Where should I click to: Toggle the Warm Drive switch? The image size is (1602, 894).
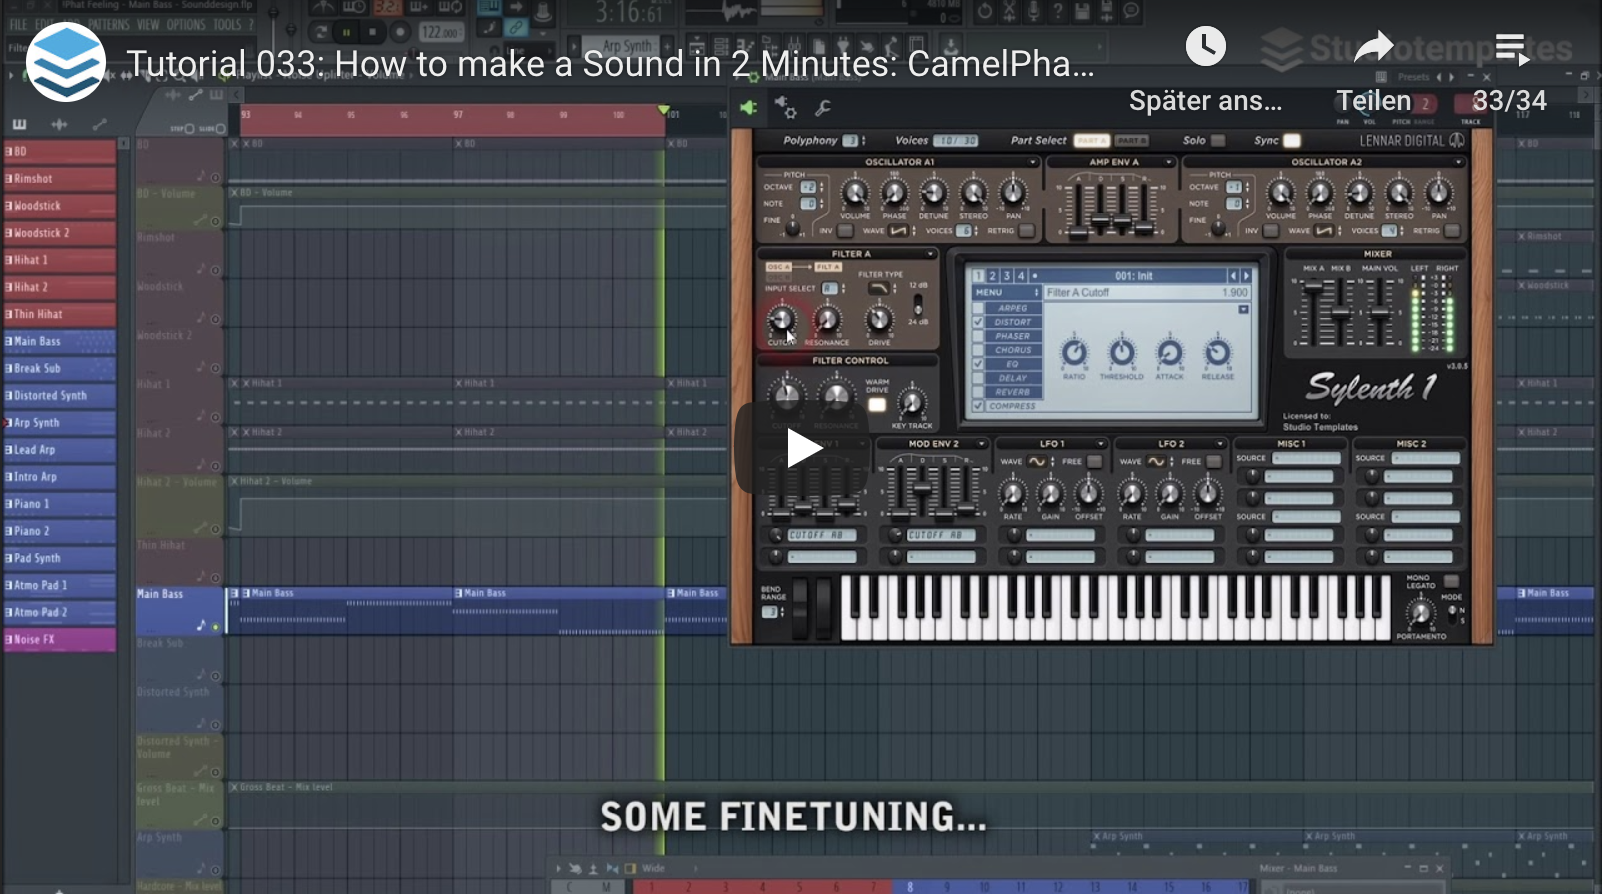click(877, 405)
